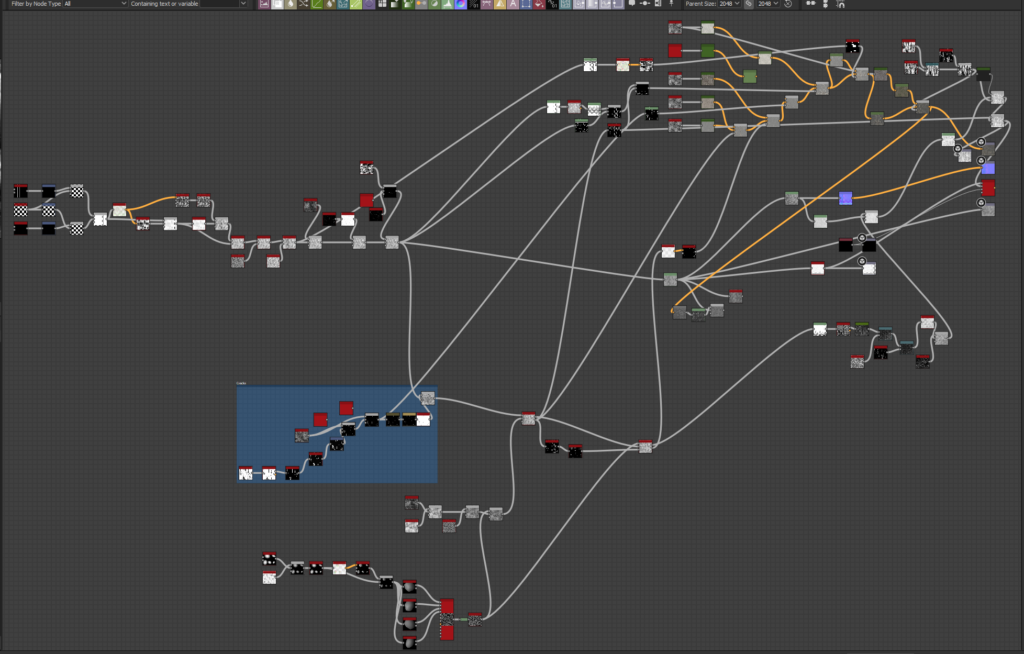This screenshot has width=1024, height=654.
Task: Add a Gradient Map node from the toolbar
Action: (408, 4)
